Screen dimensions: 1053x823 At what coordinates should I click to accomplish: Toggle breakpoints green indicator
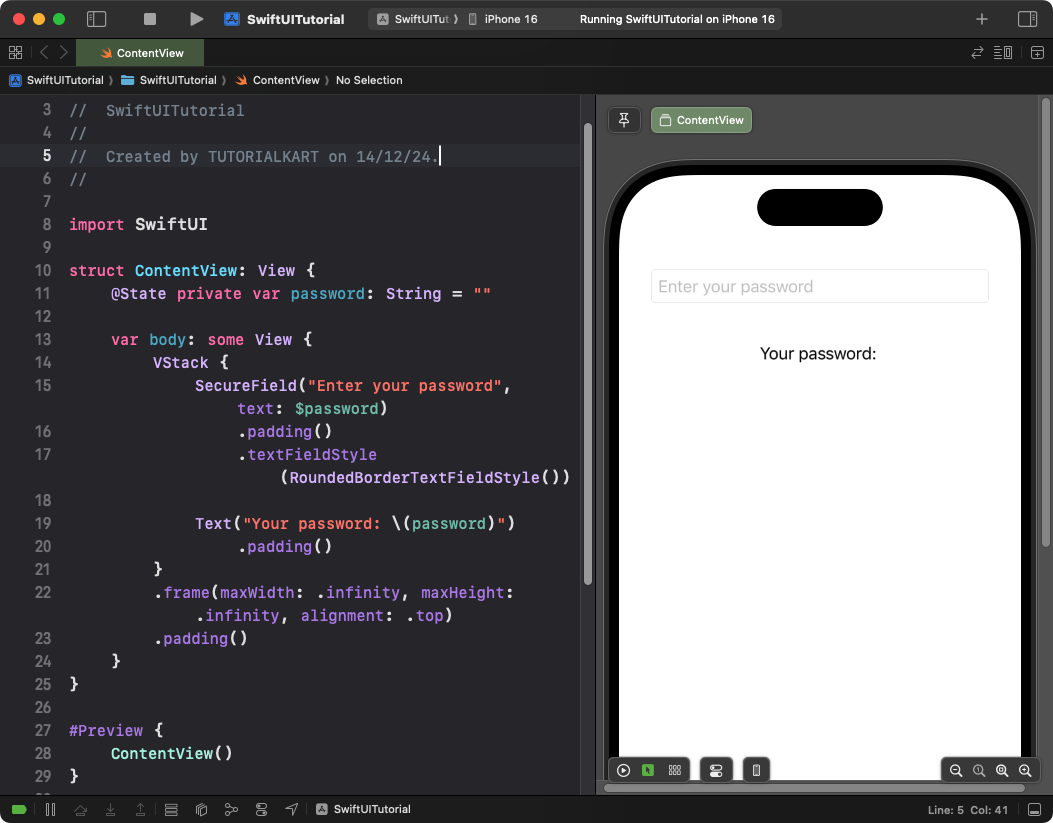[x=19, y=809]
